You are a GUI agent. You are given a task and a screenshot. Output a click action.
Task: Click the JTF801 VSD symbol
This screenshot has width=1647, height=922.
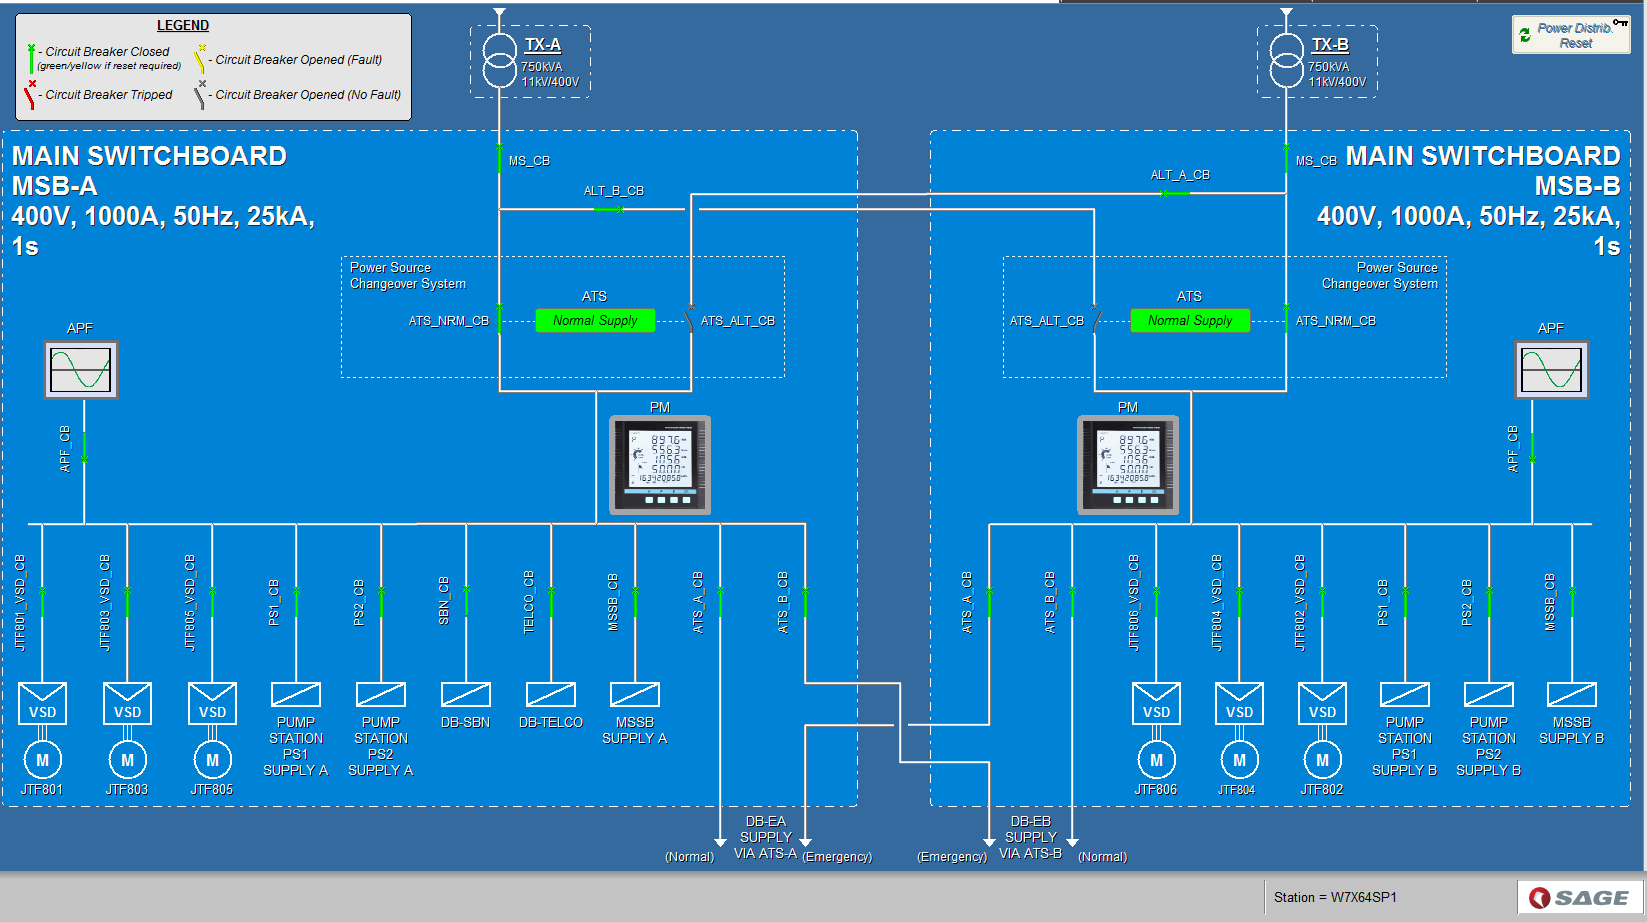click(43, 703)
